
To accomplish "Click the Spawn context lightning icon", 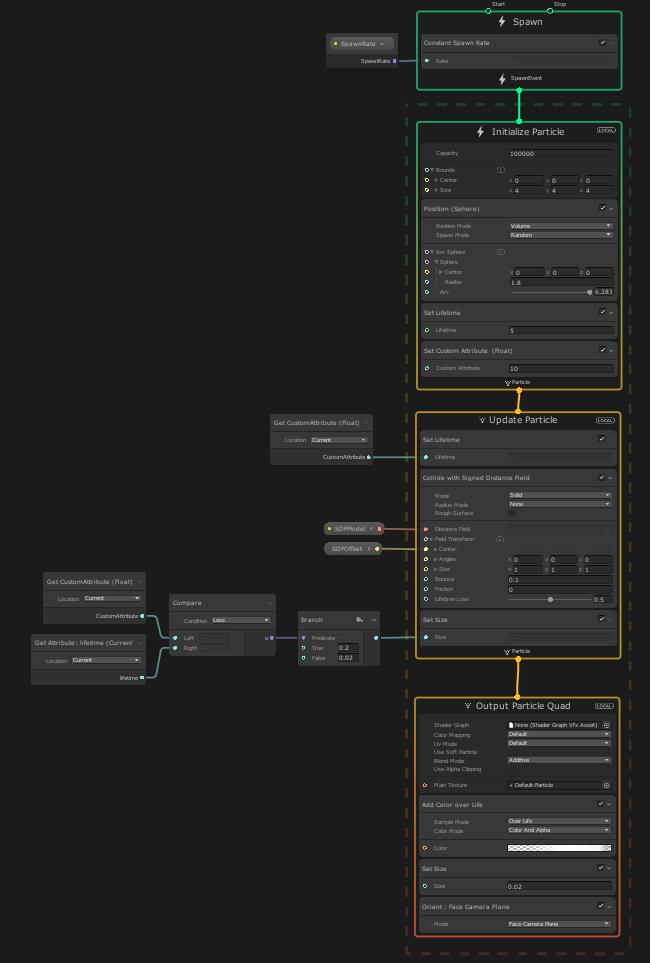I will (502, 21).
